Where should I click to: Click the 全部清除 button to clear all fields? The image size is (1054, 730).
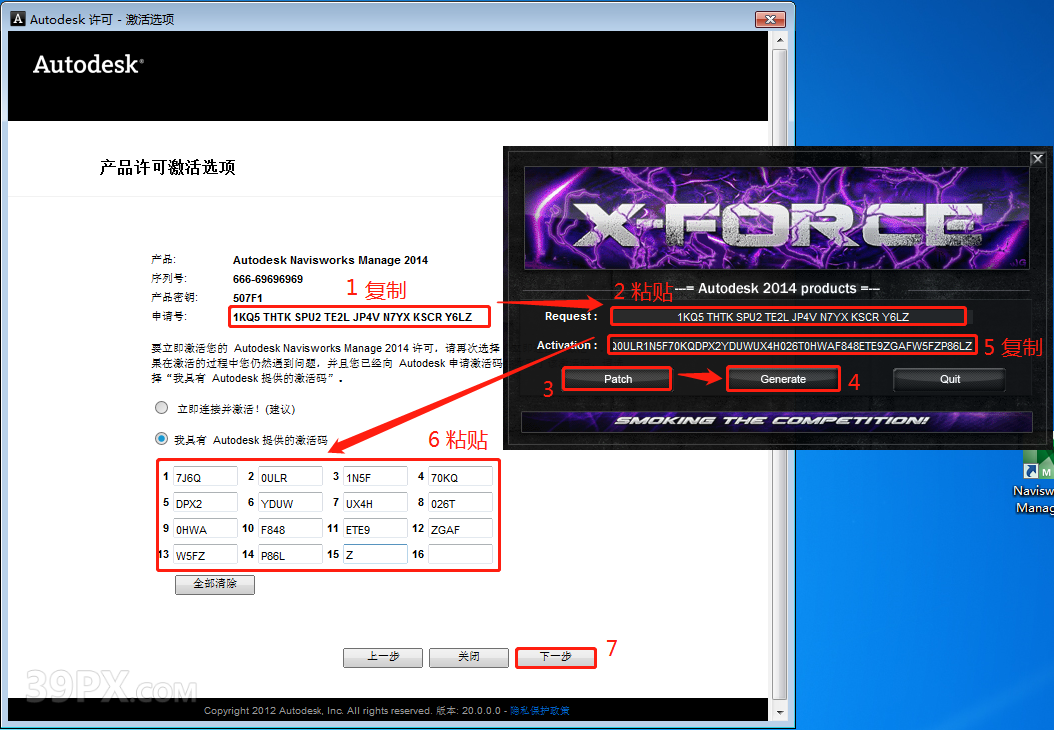pyautogui.click(x=214, y=584)
